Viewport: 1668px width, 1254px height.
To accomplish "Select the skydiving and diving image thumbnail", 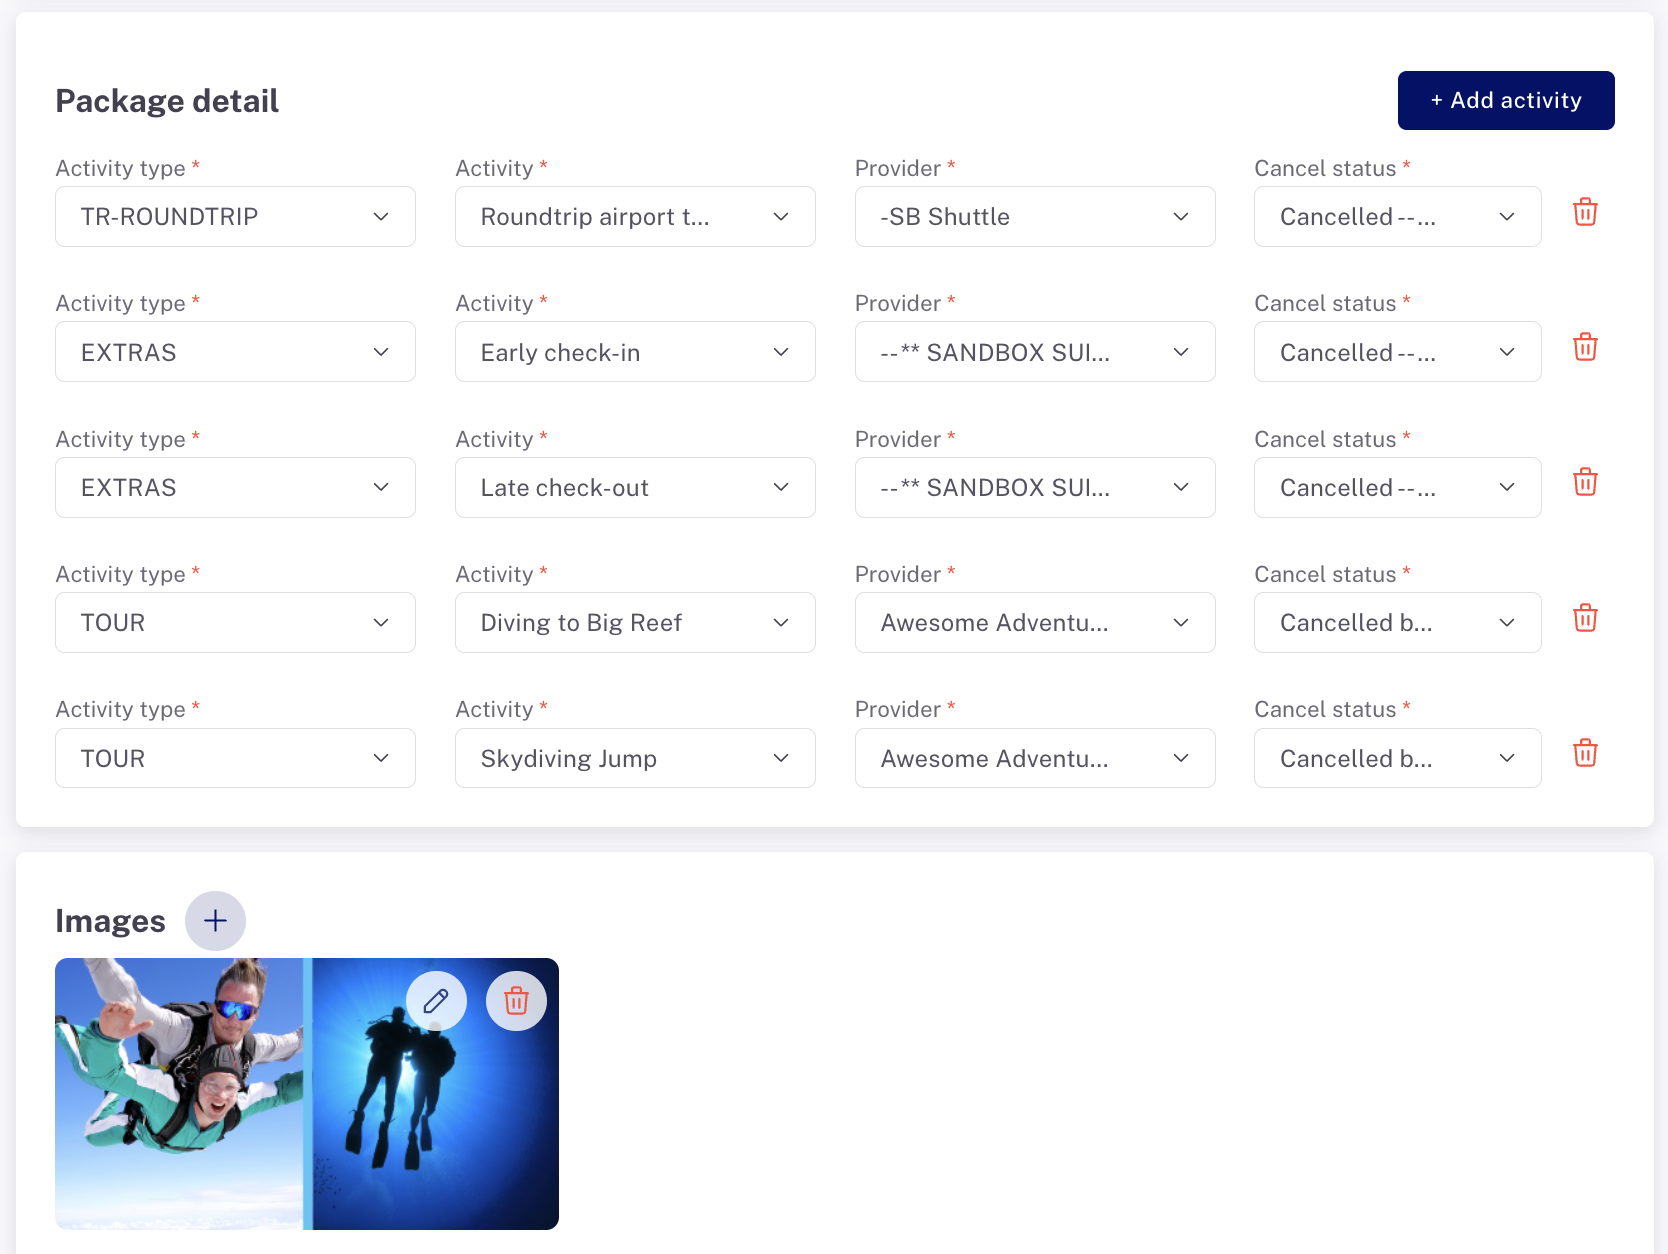I will click(x=307, y=1094).
